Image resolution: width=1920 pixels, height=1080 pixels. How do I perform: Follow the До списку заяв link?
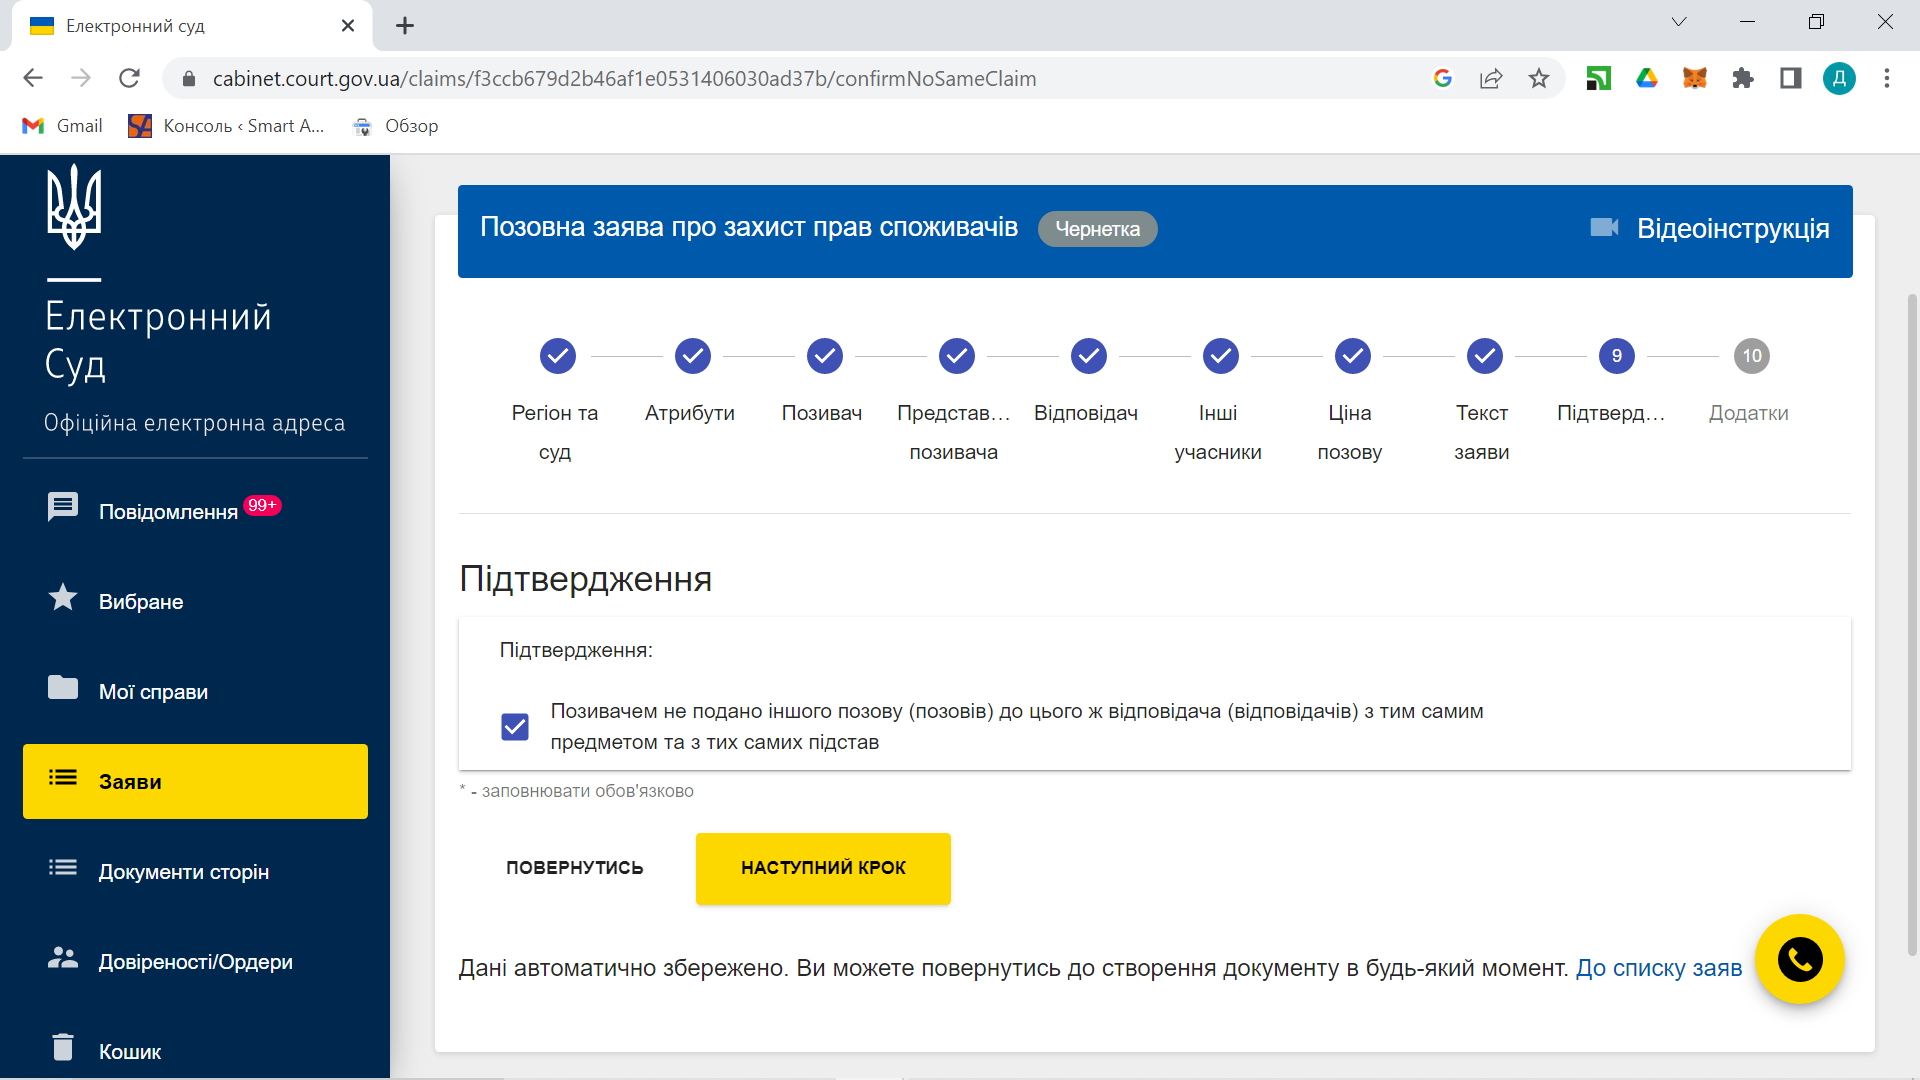(1658, 968)
